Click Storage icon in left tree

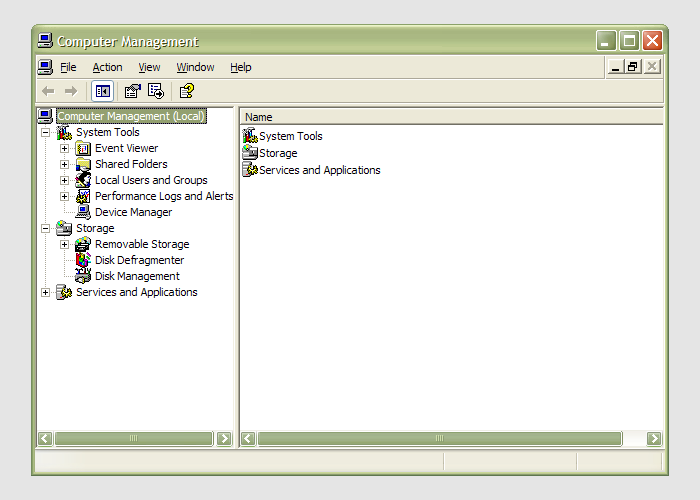(x=64, y=228)
